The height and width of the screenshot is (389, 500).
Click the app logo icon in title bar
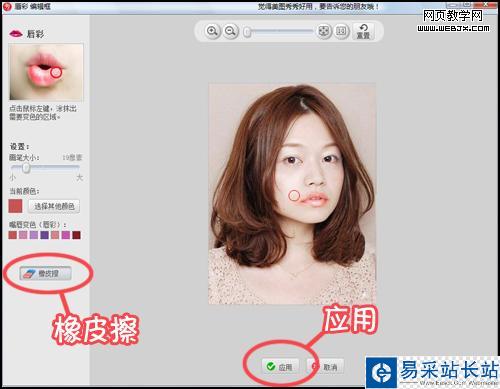tap(7, 6)
